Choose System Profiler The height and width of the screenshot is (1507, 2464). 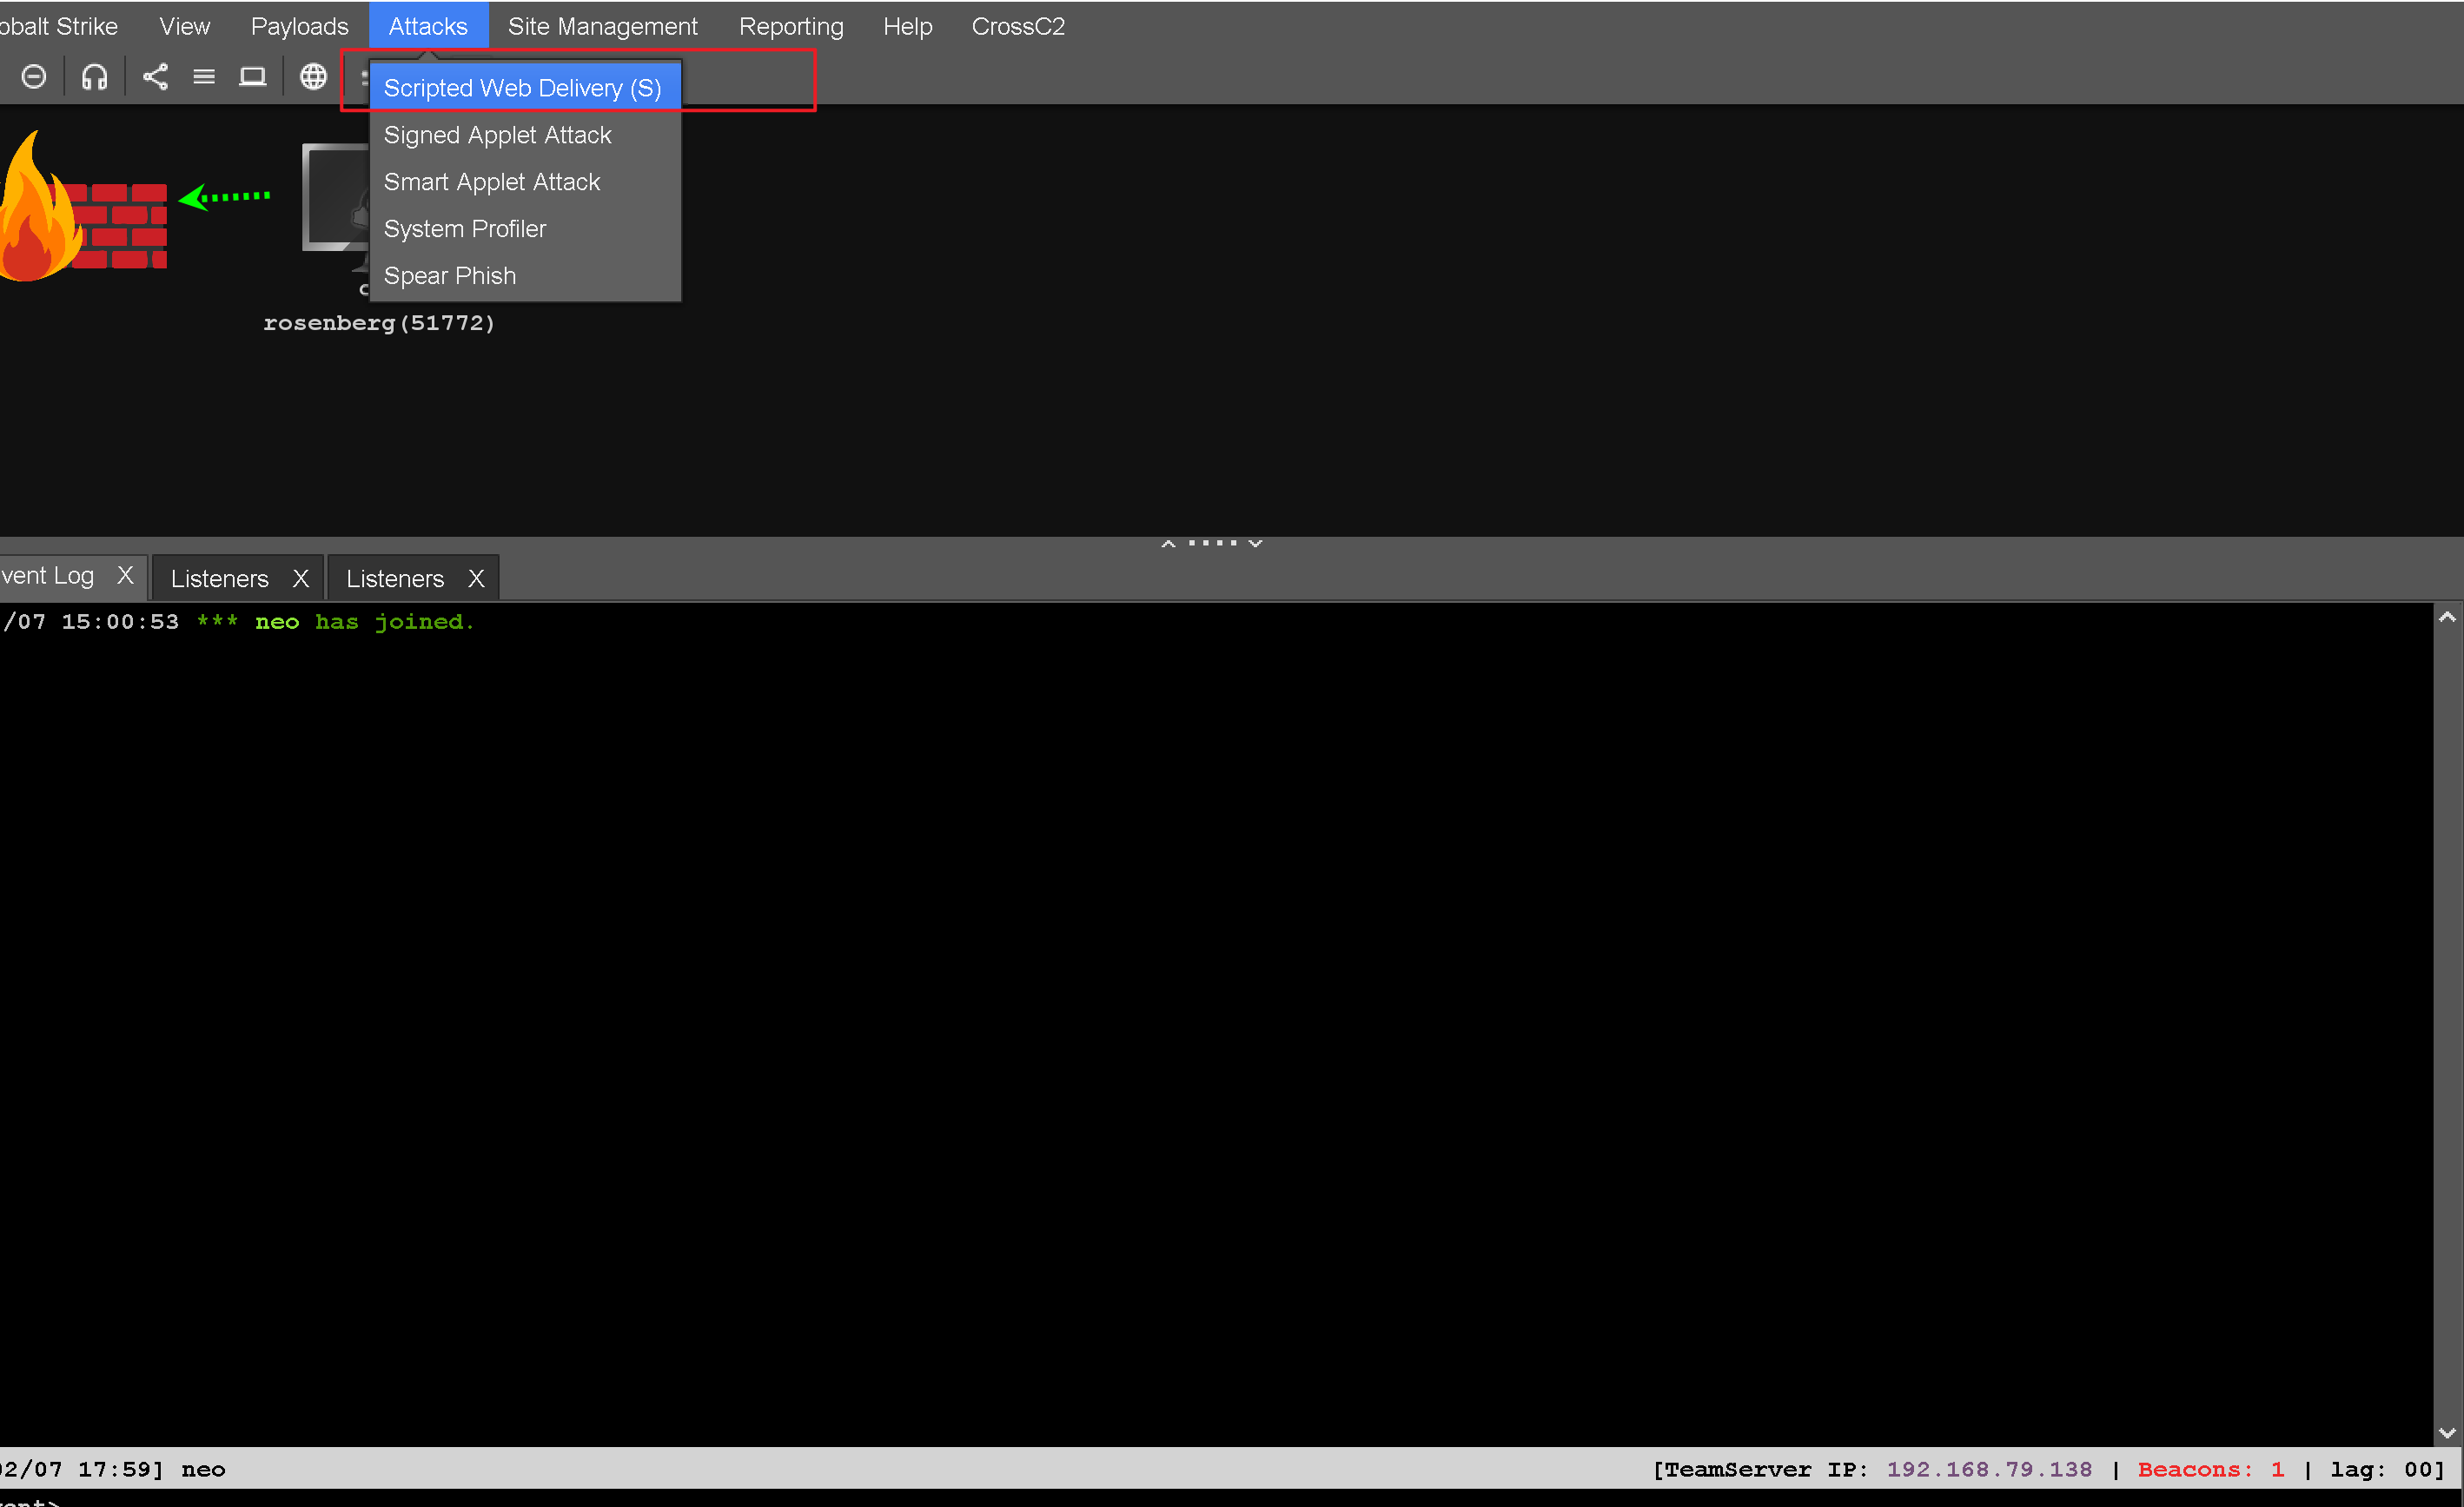525,229
